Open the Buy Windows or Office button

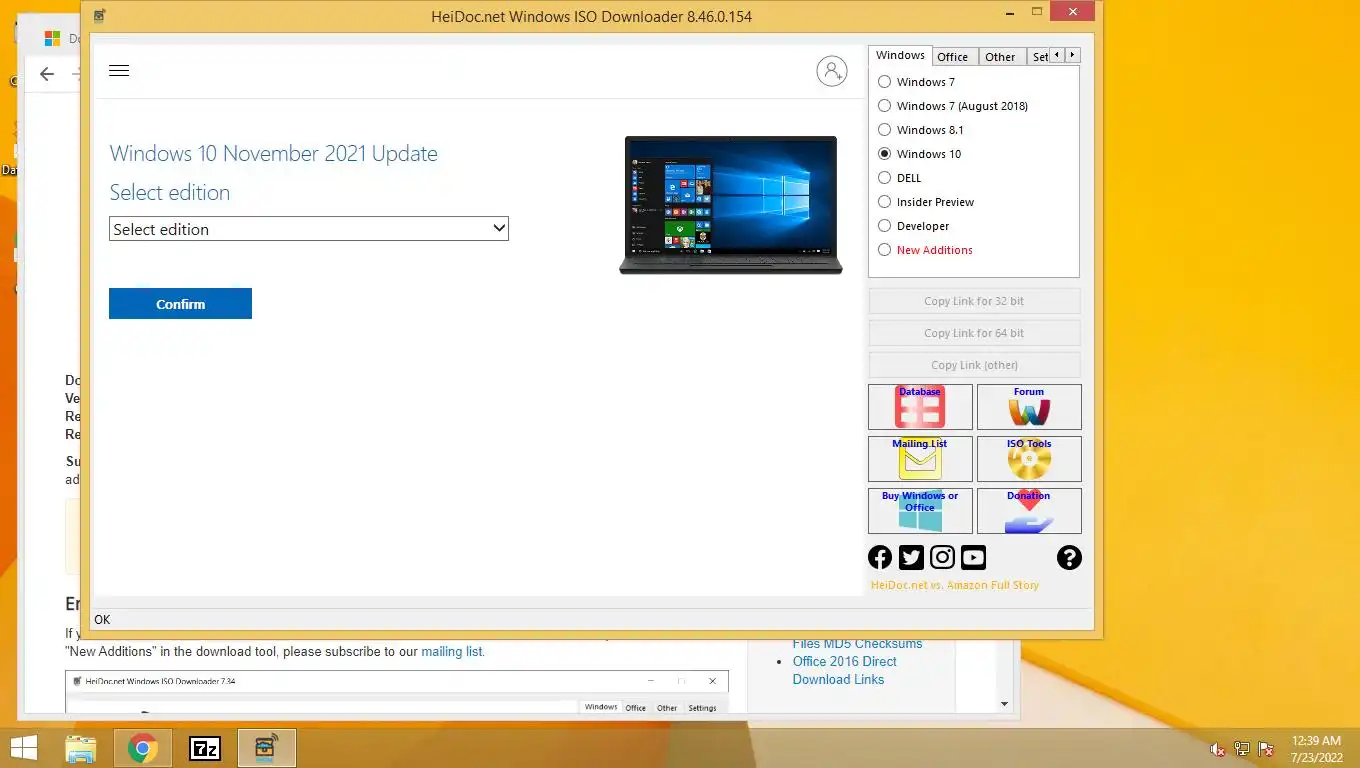click(920, 511)
